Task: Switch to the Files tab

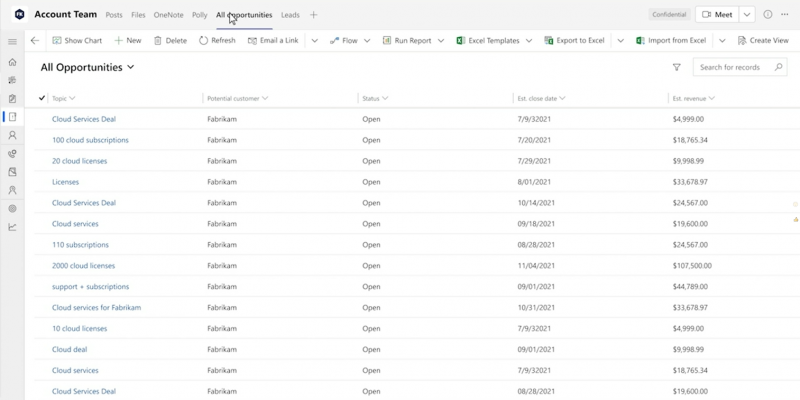Action: [x=138, y=15]
